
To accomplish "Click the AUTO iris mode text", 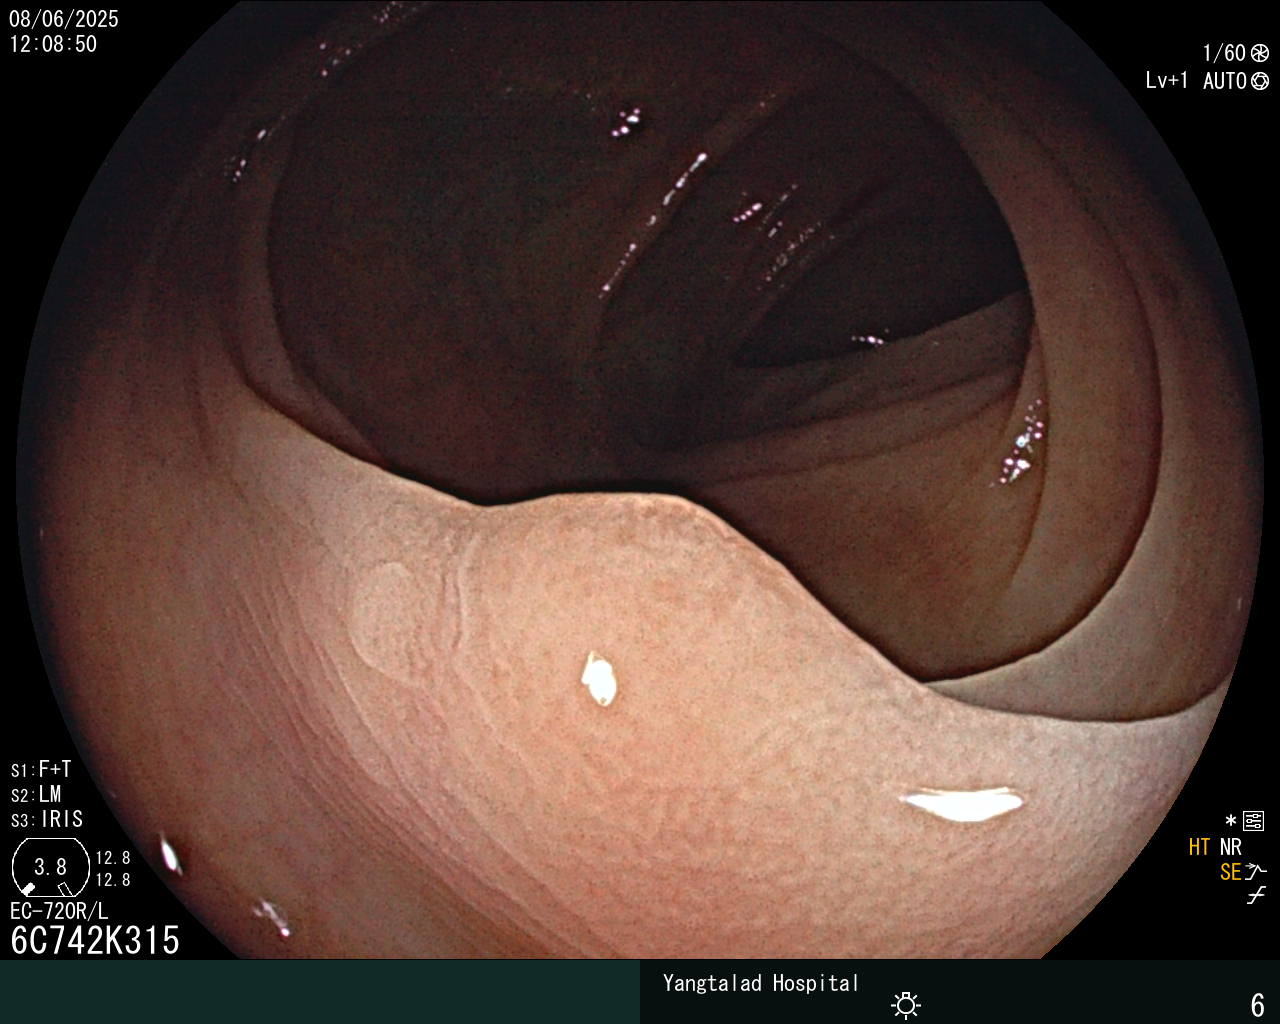I will [1225, 81].
